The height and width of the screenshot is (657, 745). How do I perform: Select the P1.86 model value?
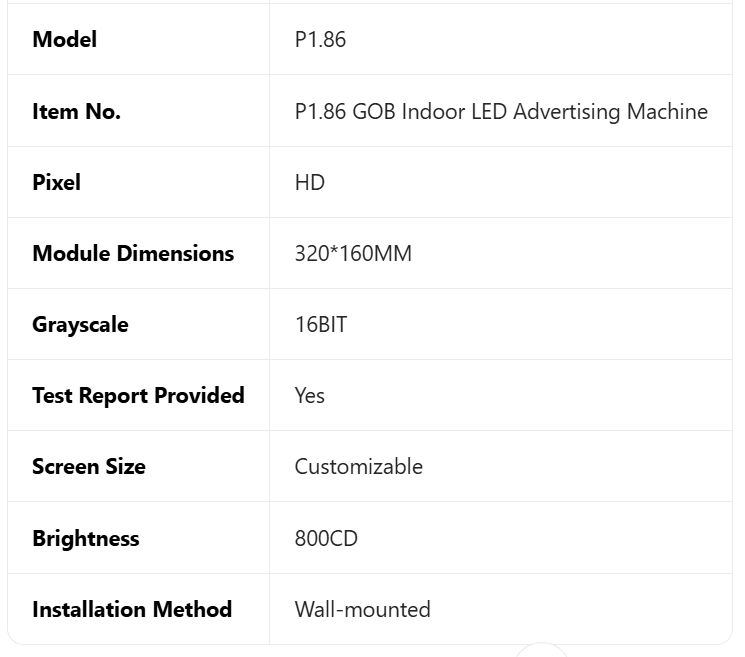320,40
